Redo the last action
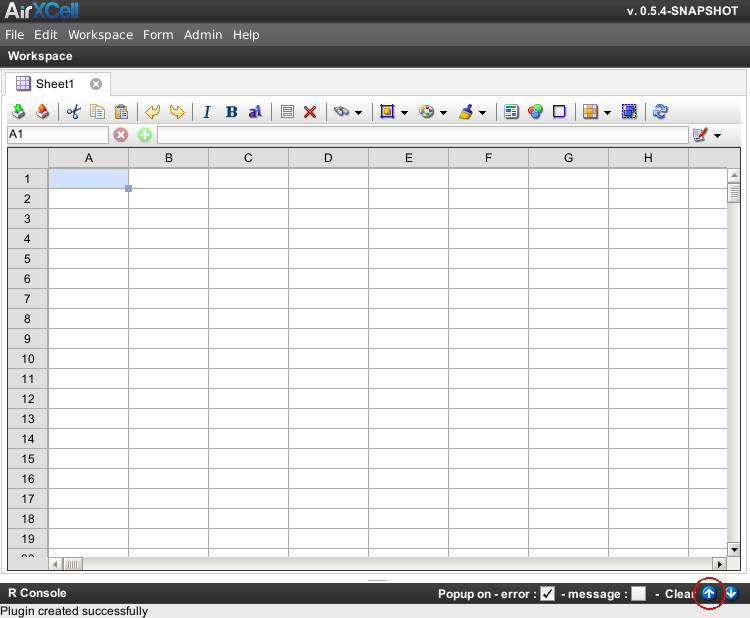 (x=177, y=112)
